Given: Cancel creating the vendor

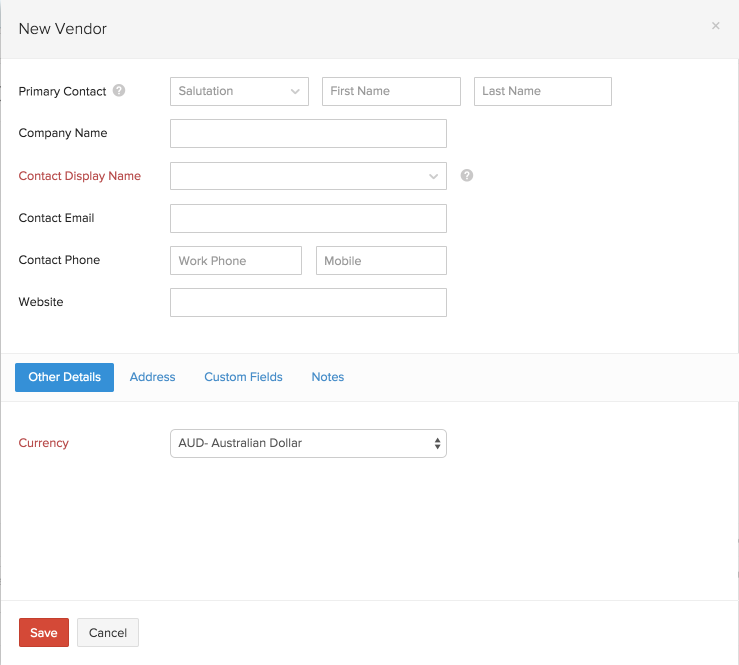Looking at the screenshot, I should [x=108, y=632].
